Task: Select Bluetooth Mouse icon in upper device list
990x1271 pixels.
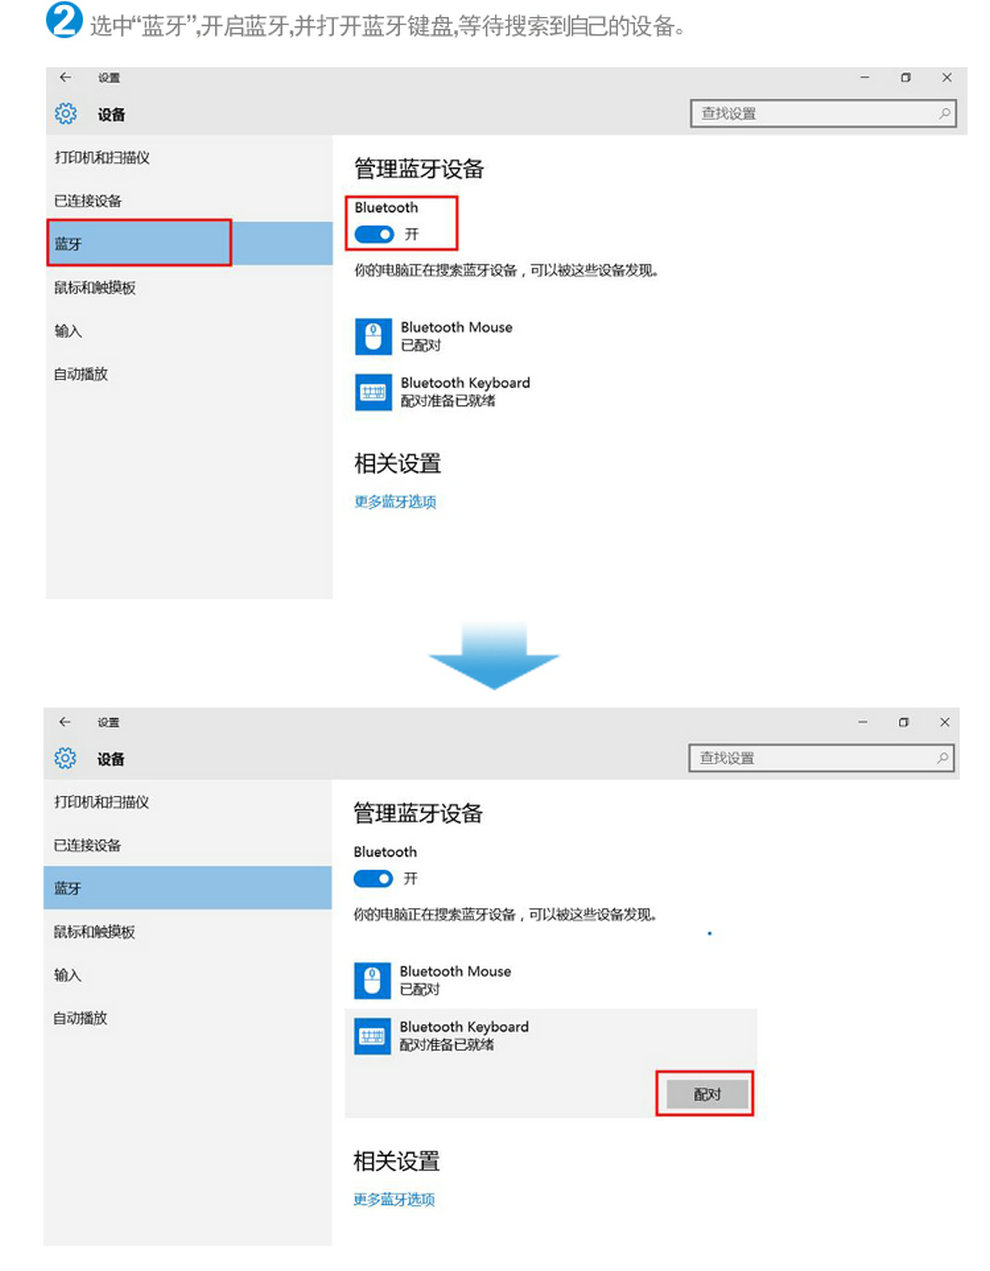Action: coord(373,336)
